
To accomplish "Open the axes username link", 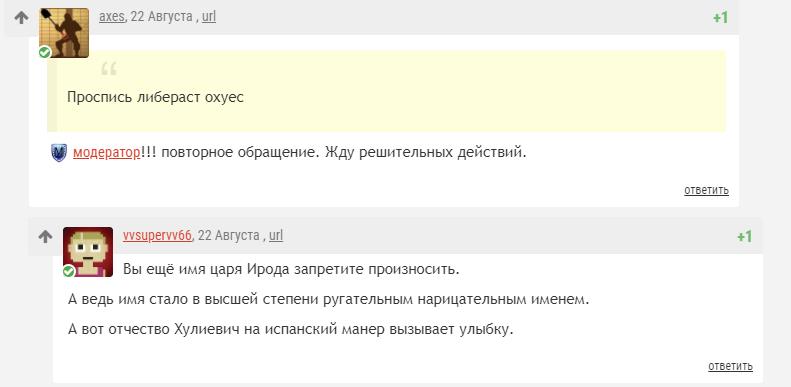I will coord(111,17).
